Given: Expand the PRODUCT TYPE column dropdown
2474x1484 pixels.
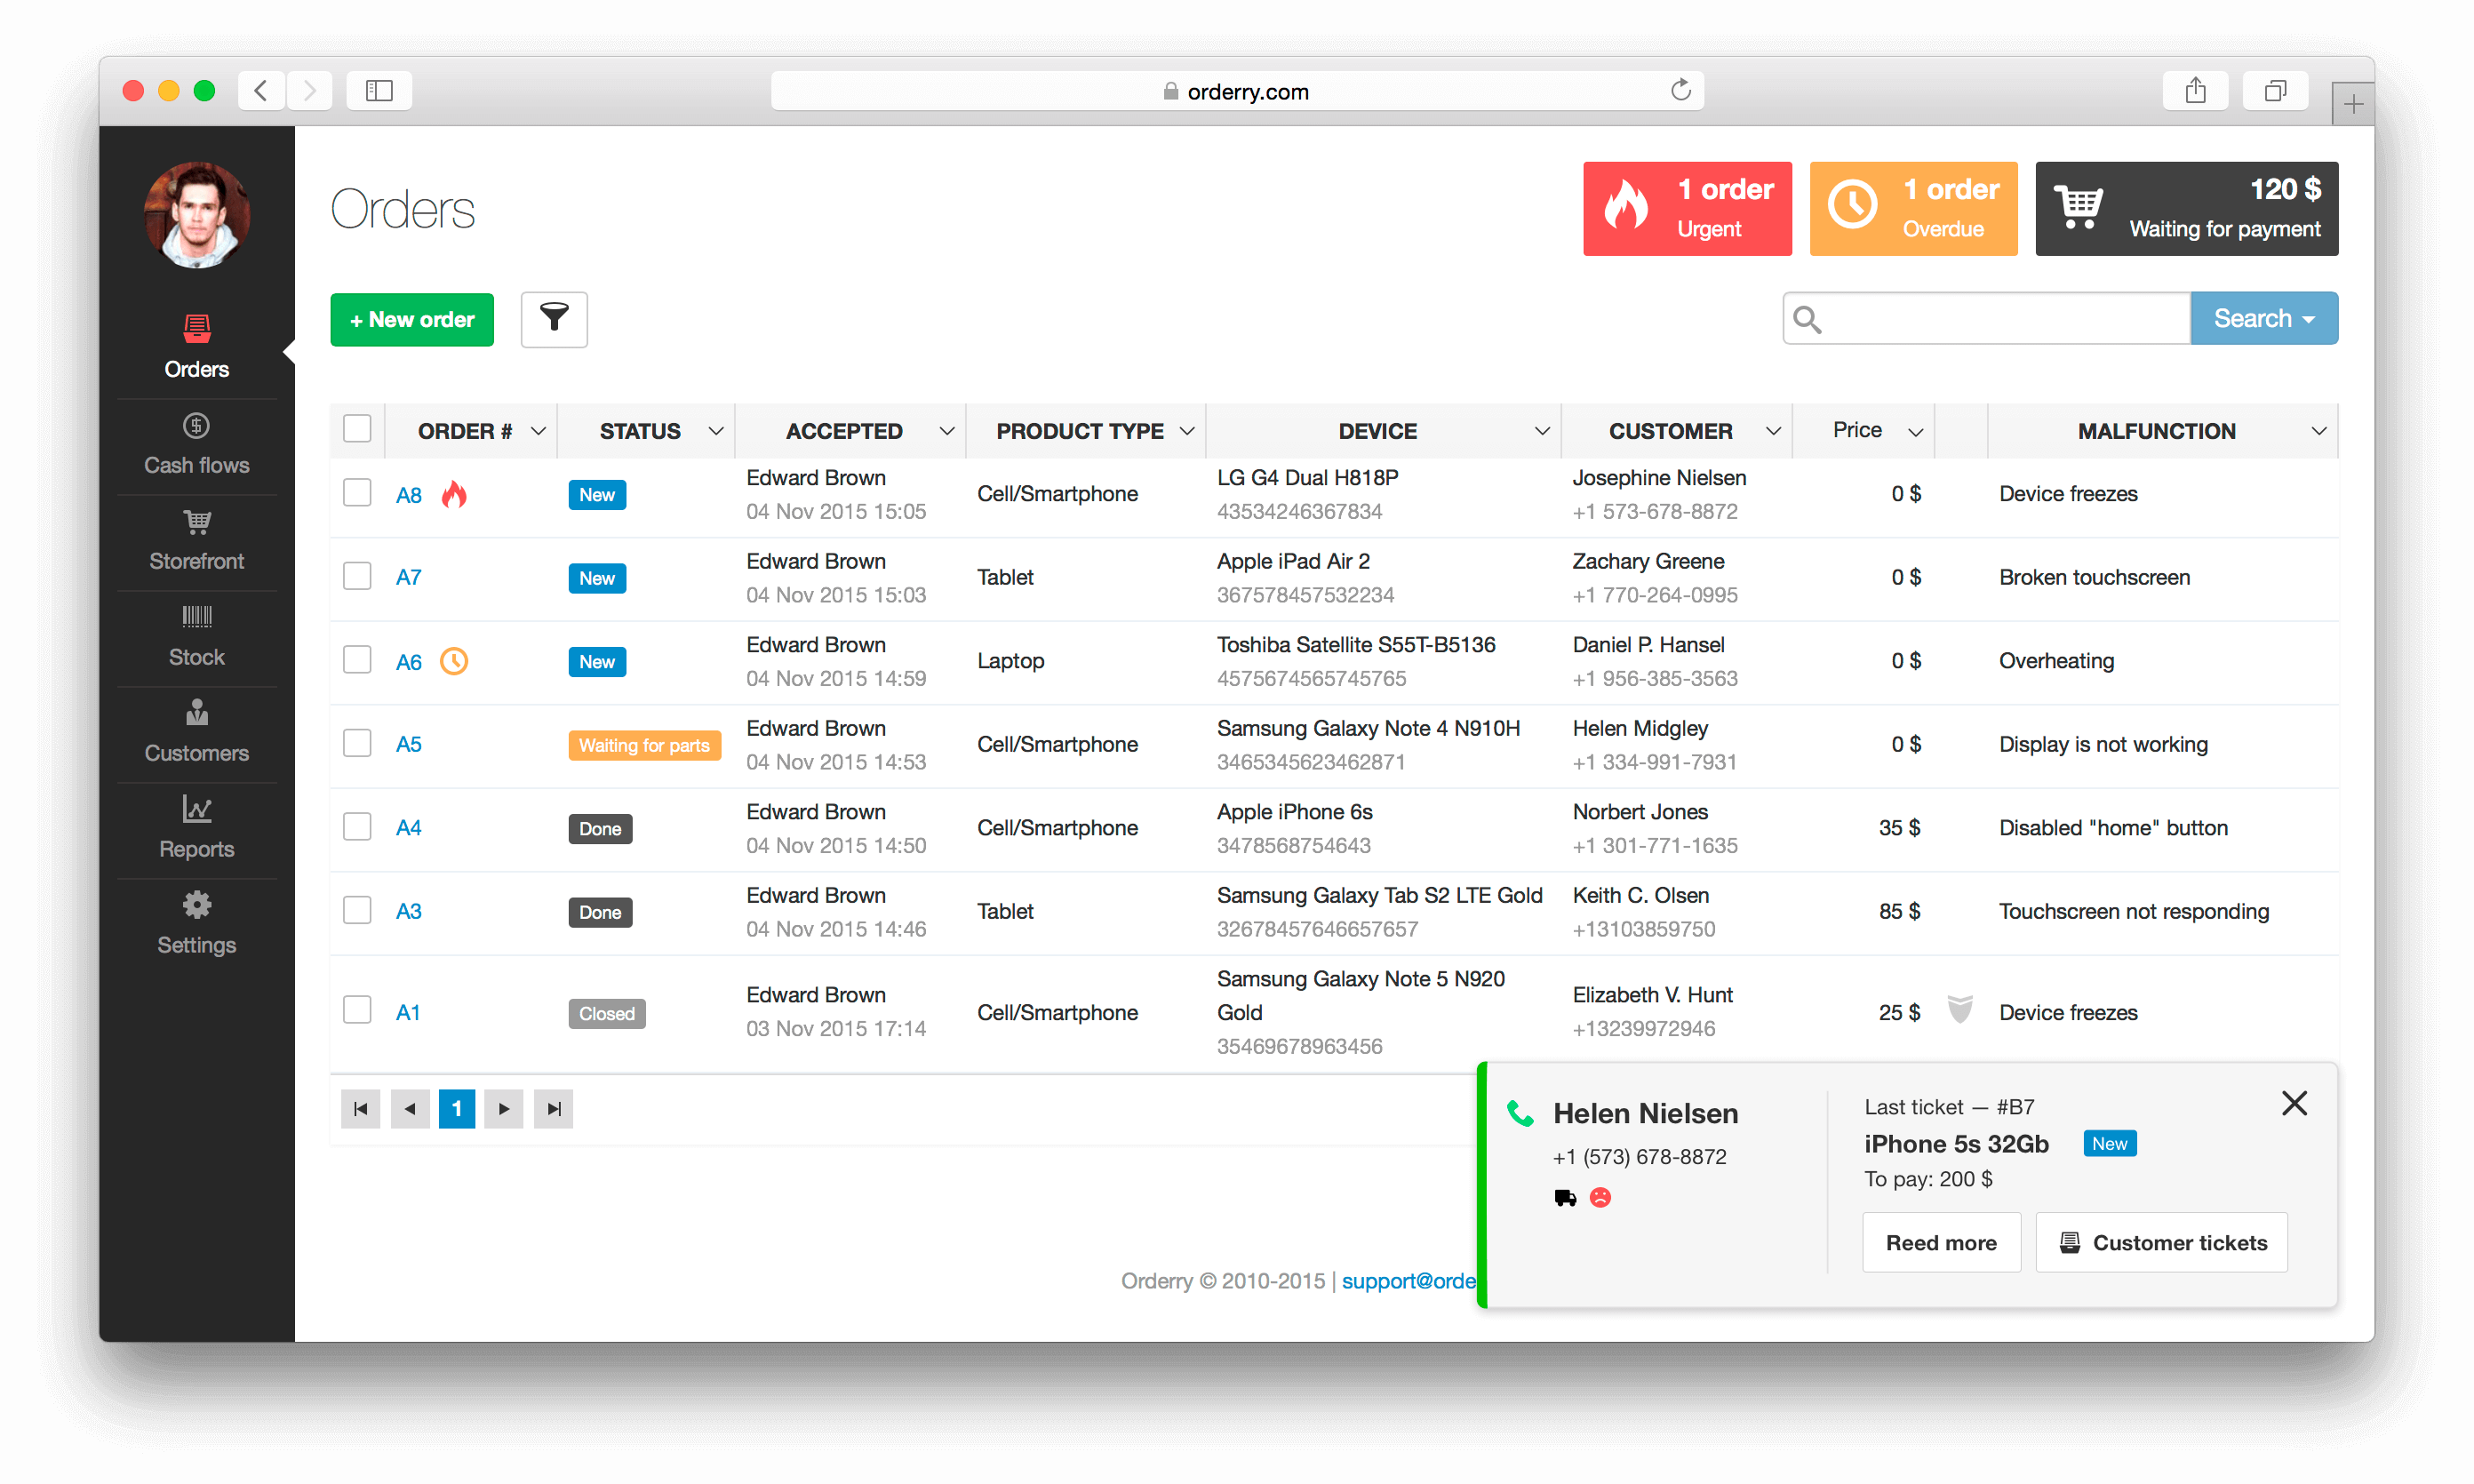Looking at the screenshot, I should (1187, 431).
